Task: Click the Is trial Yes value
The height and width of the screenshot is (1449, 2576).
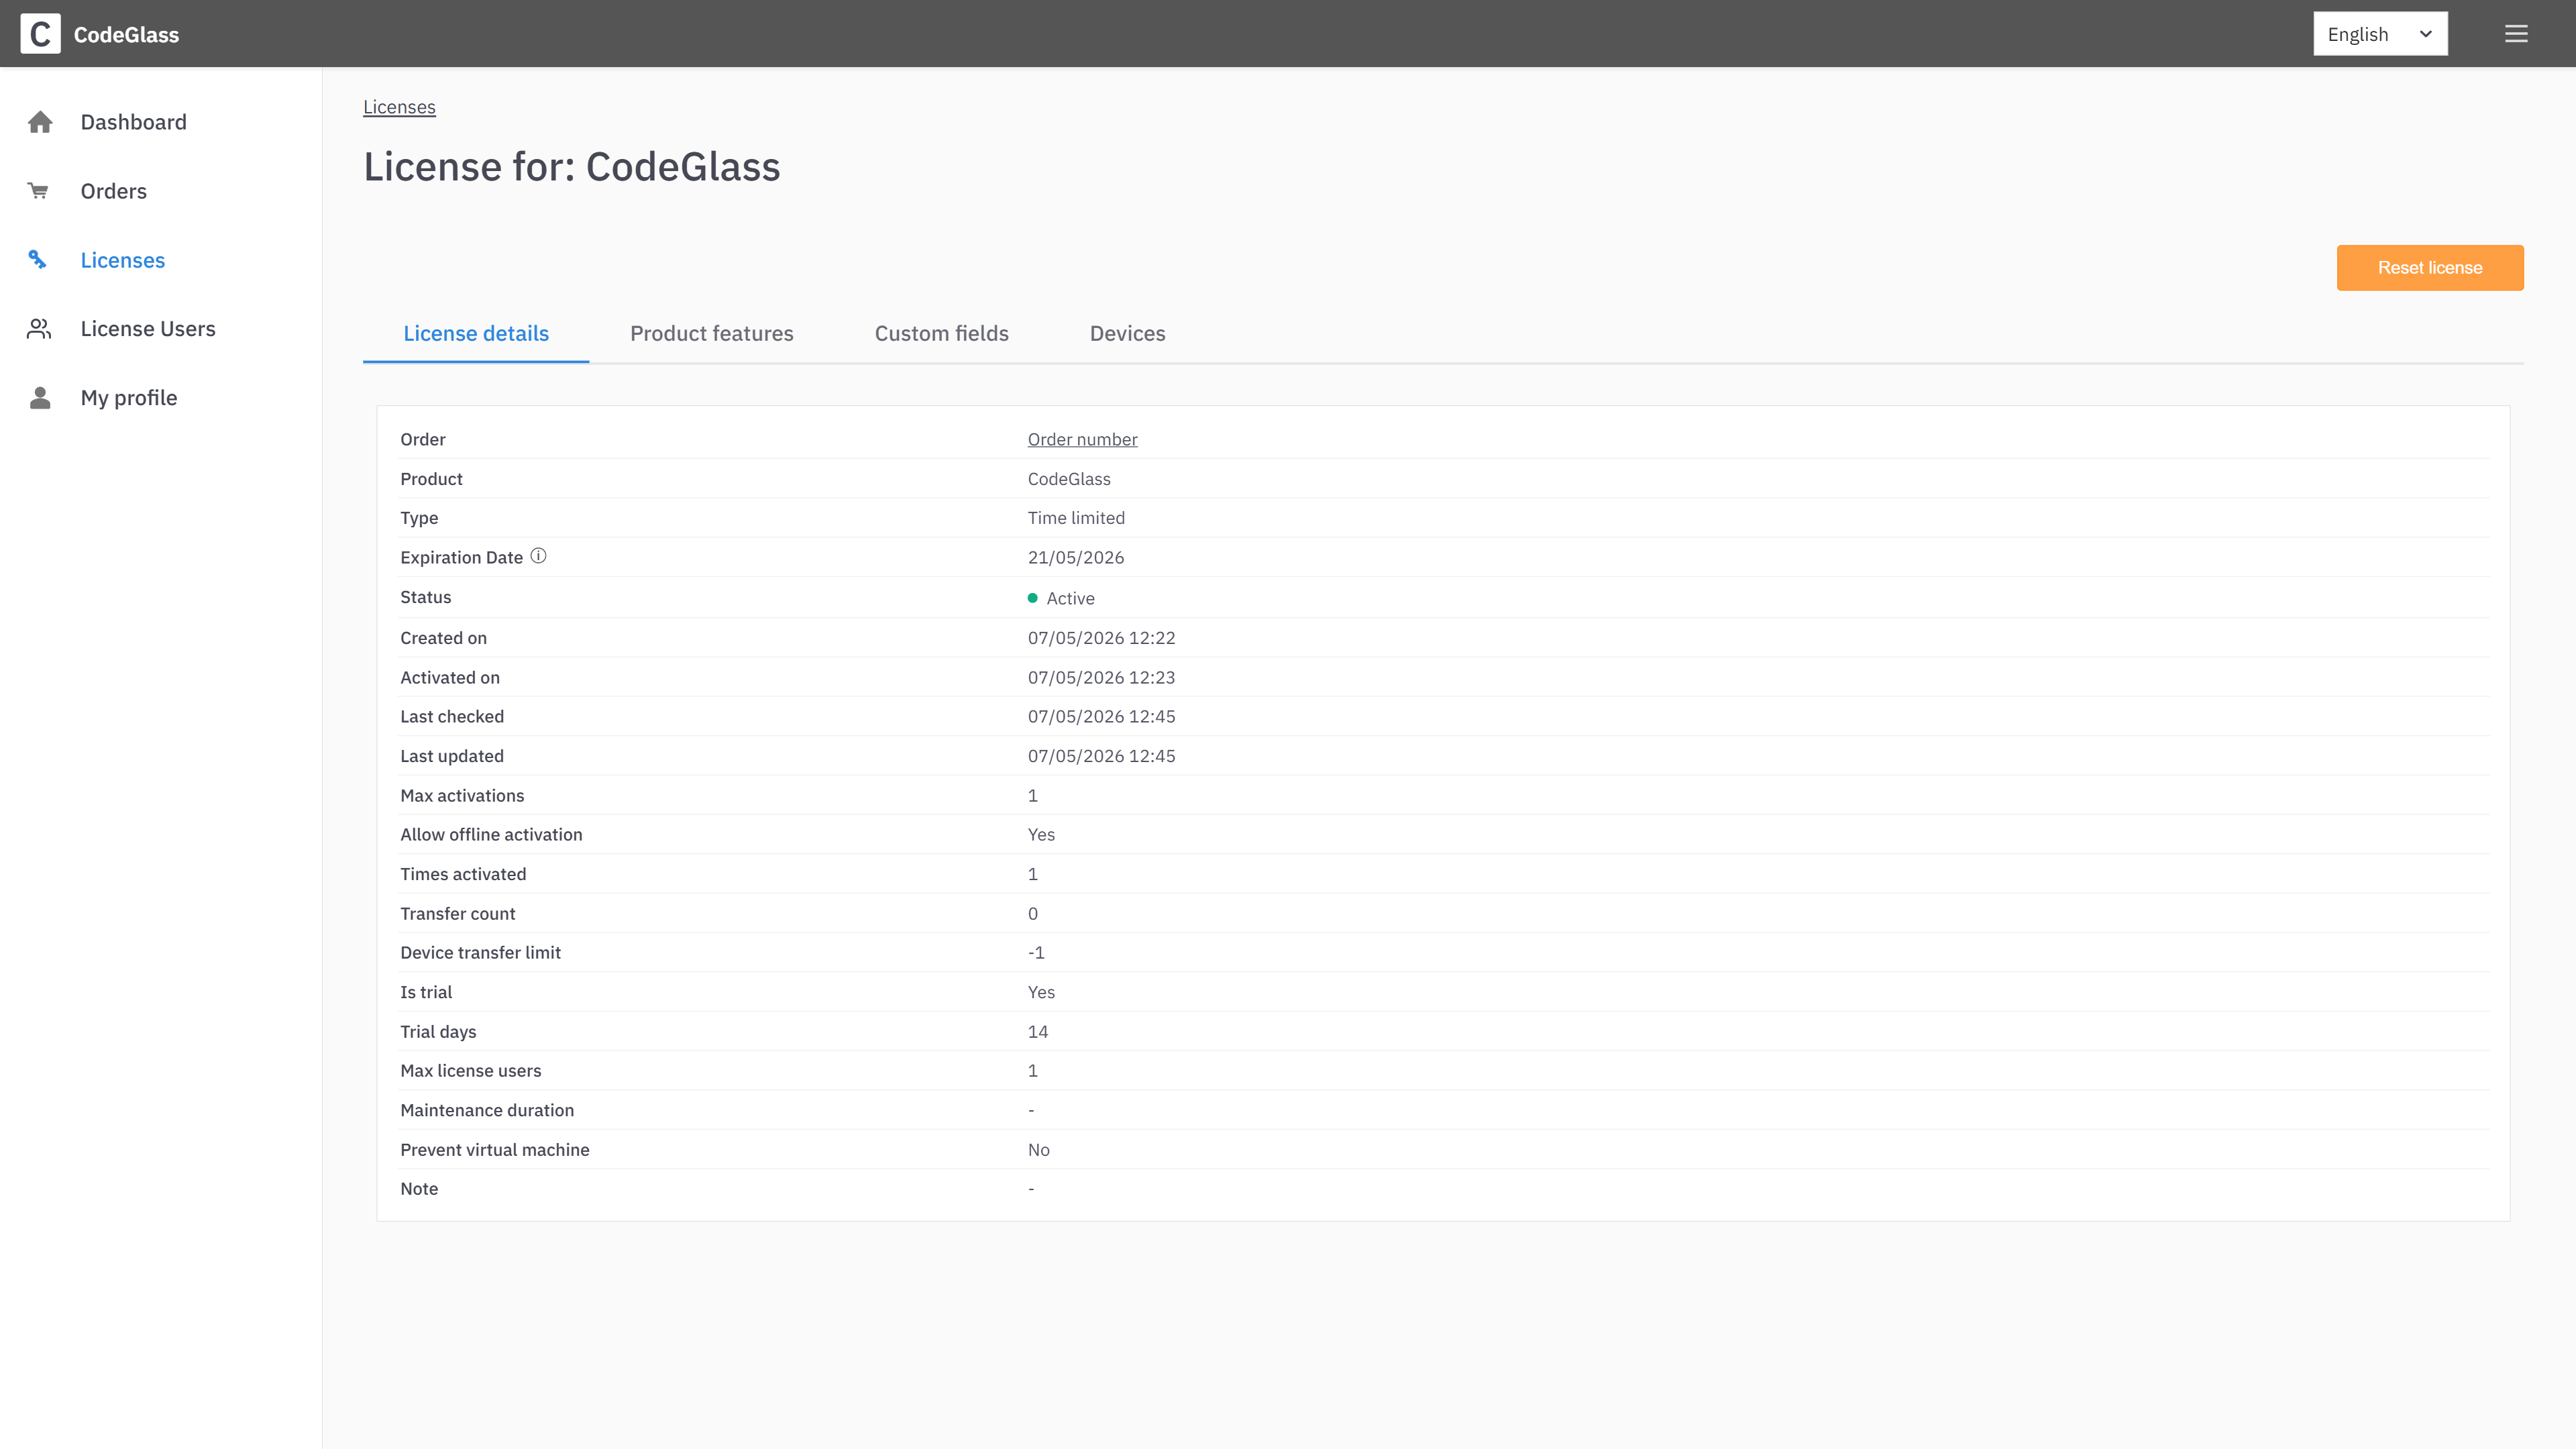Action: click(x=1041, y=992)
